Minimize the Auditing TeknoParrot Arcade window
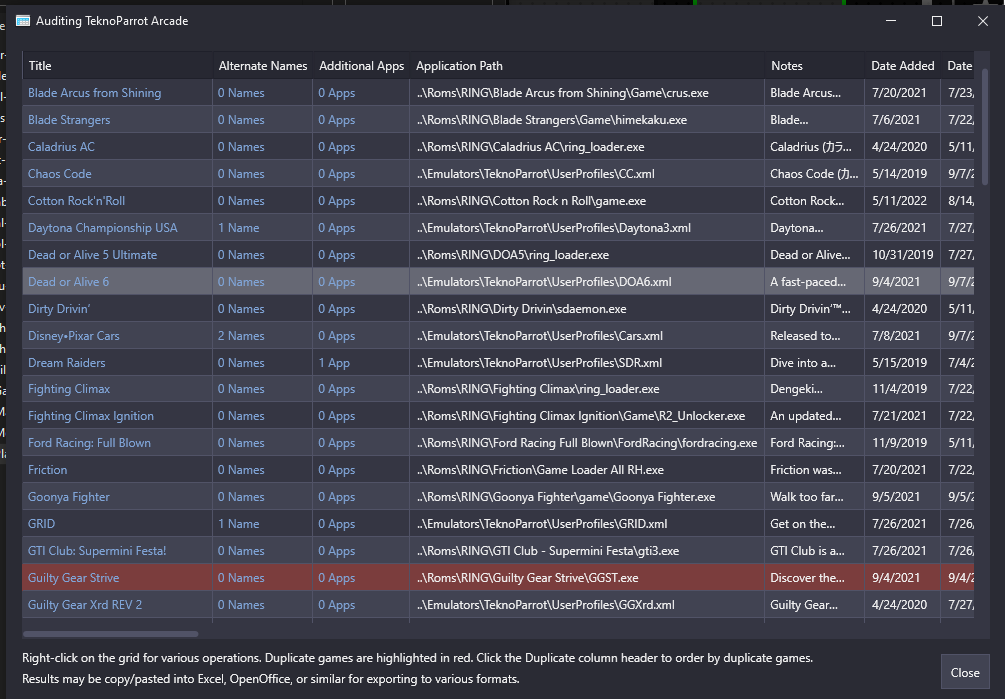Image resolution: width=1005 pixels, height=699 pixels. pyautogui.click(x=890, y=21)
